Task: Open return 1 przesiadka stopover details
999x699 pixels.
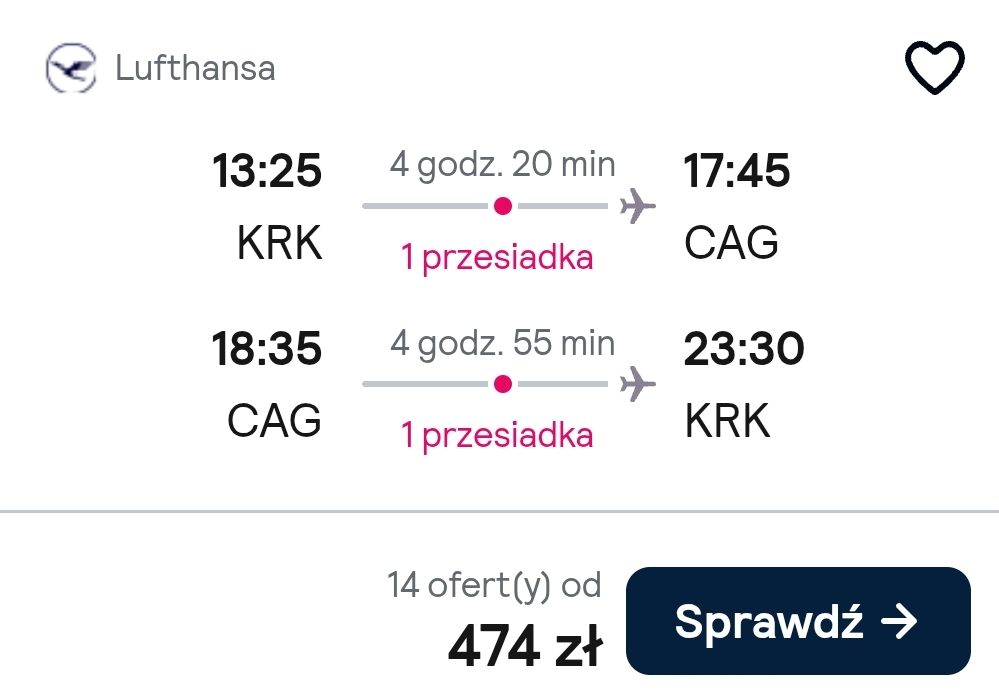Action: (497, 436)
